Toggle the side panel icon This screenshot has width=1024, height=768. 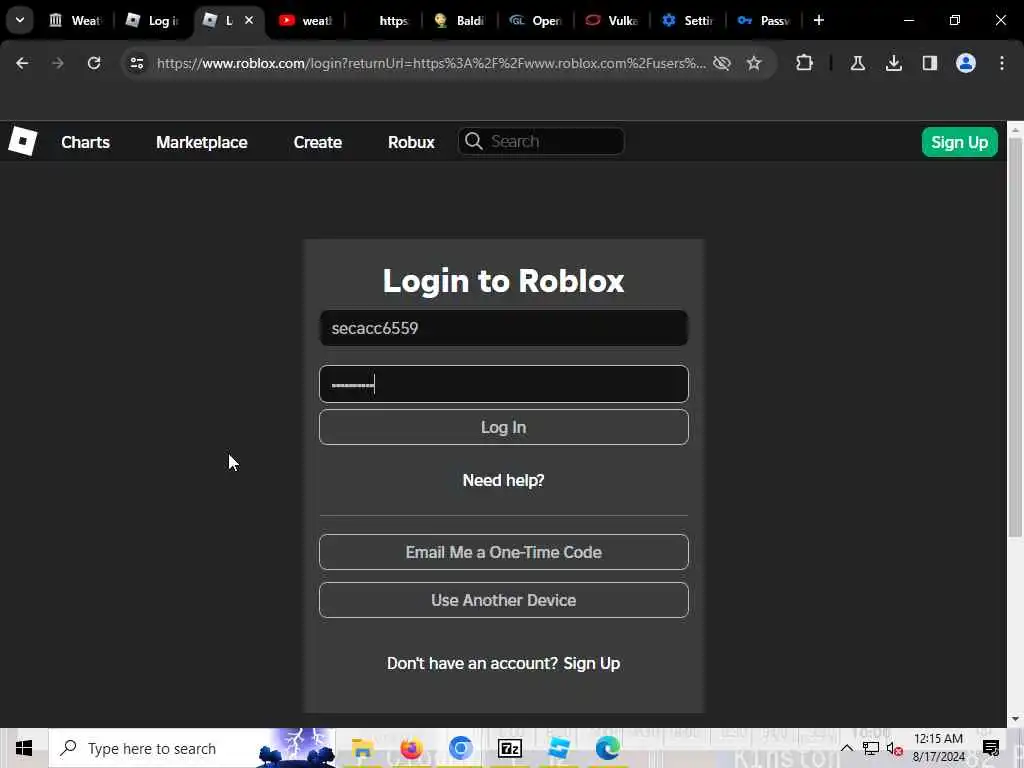click(930, 63)
